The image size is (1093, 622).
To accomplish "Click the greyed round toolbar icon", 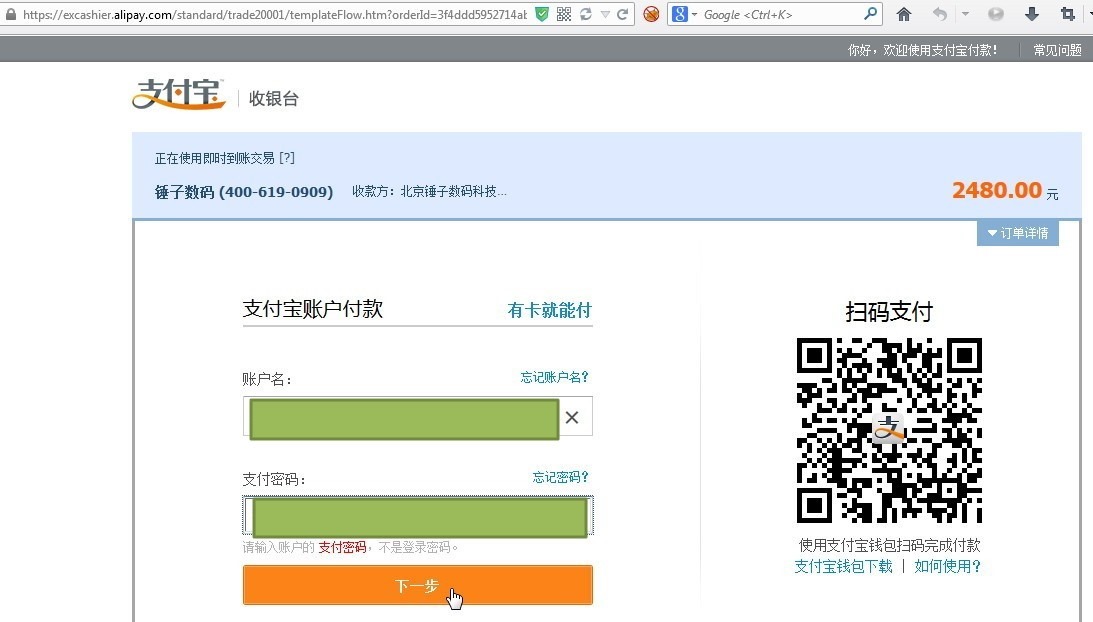I will [995, 14].
